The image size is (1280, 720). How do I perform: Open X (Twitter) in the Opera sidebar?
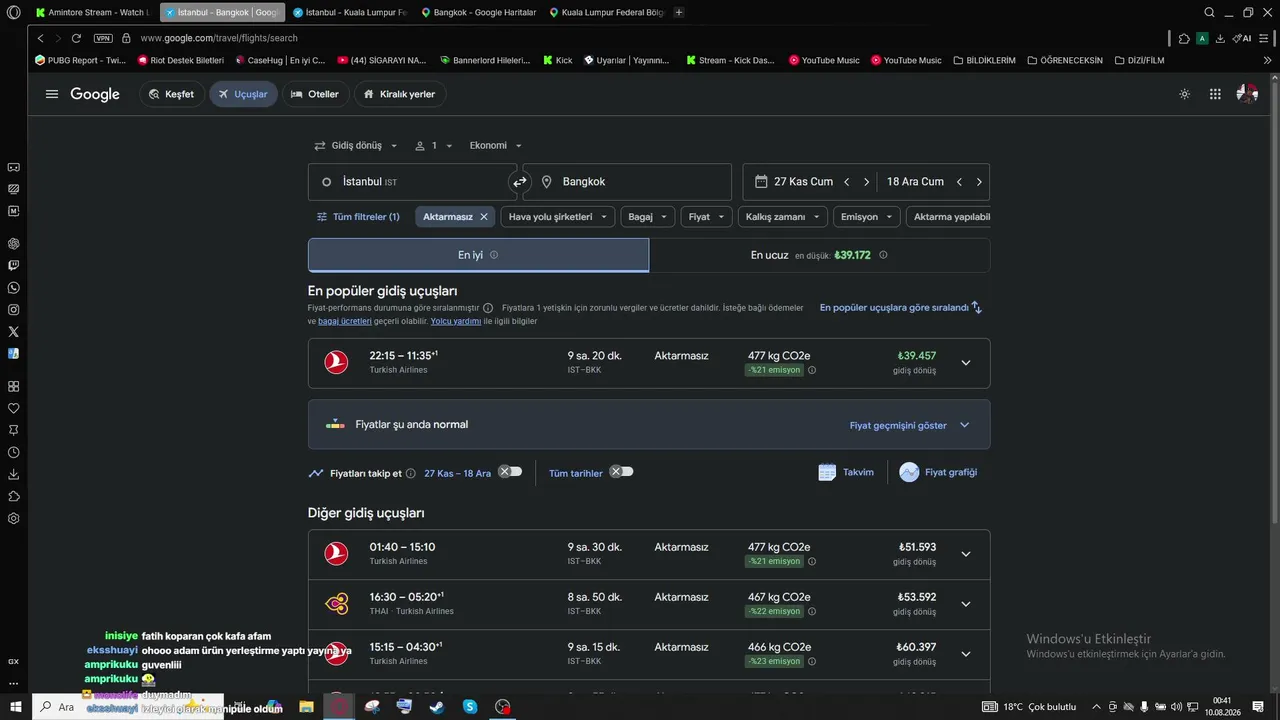click(x=14, y=331)
